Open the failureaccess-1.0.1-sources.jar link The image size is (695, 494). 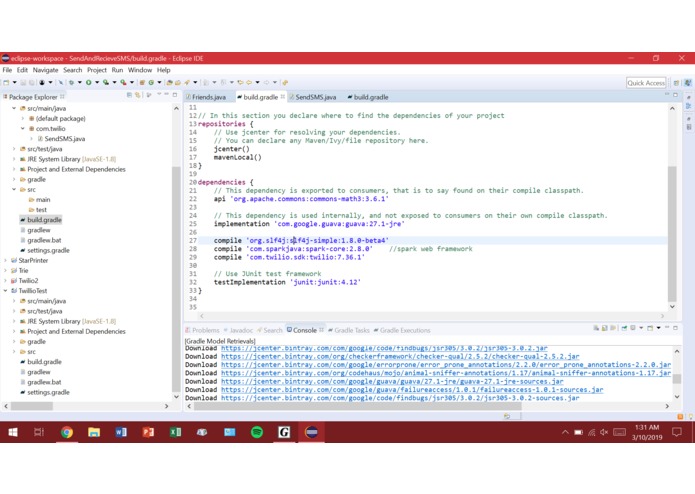412,389
